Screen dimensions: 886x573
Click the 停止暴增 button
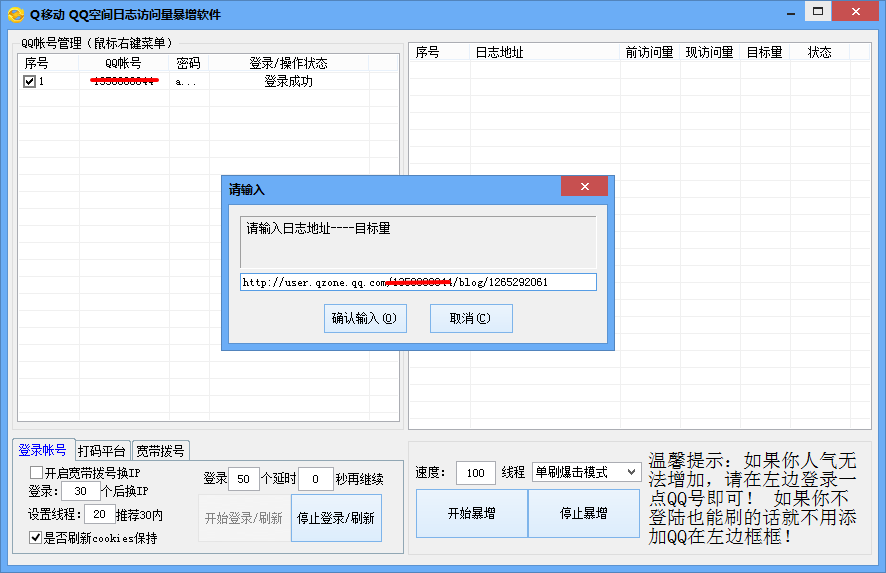pos(584,513)
